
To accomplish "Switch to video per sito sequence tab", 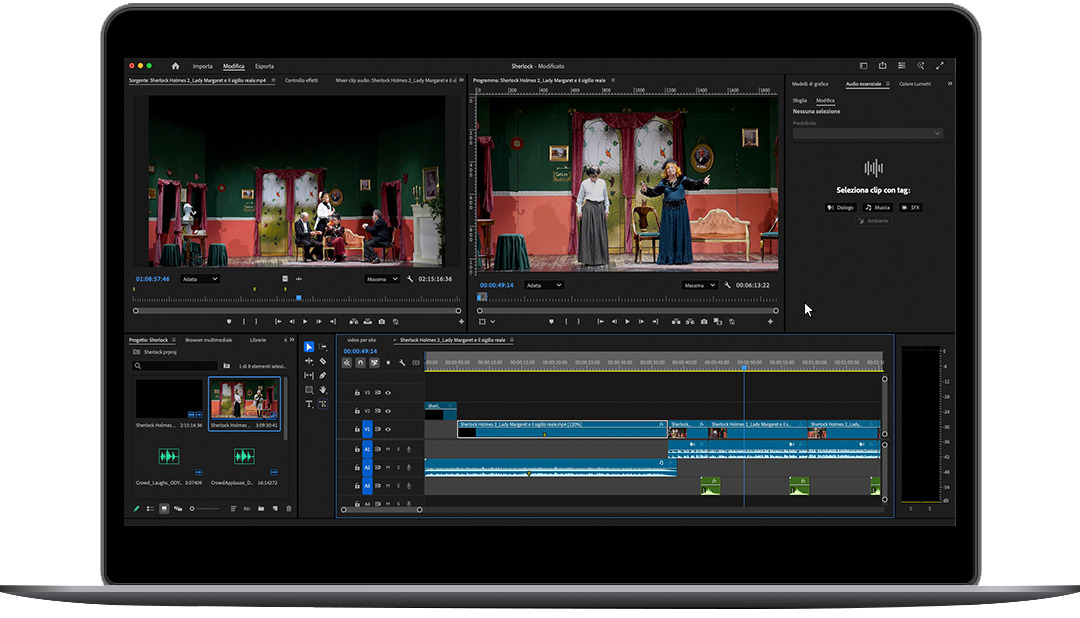I will point(362,340).
